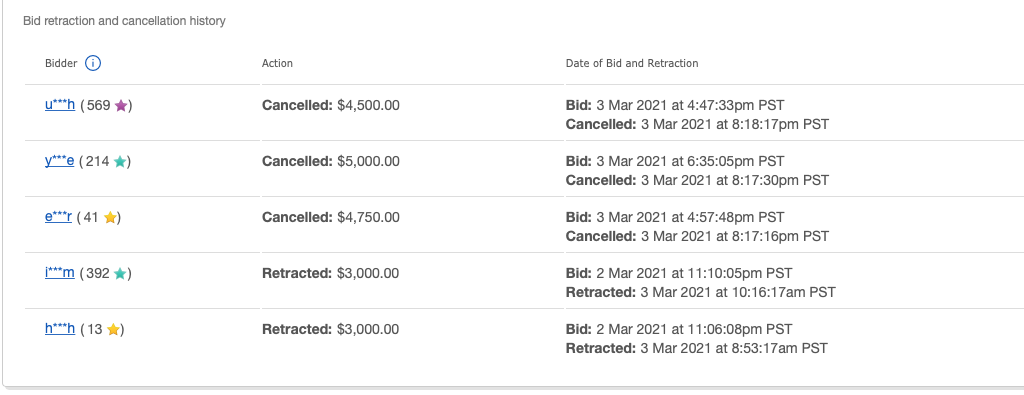1024x395 pixels.
Task: Open bidder y***e profile link
Action: [x=59, y=161]
